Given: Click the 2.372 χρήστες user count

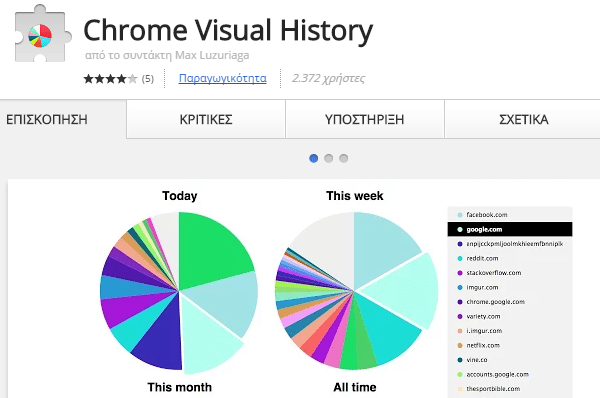Looking at the screenshot, I should click(x=328, y=78).
